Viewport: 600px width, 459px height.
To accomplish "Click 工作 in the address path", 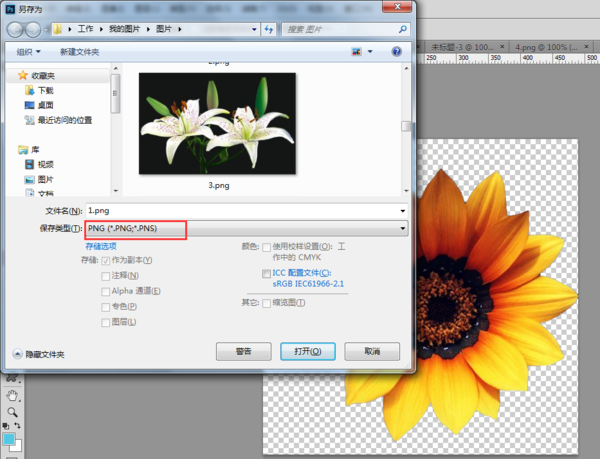I will [85, 29].
